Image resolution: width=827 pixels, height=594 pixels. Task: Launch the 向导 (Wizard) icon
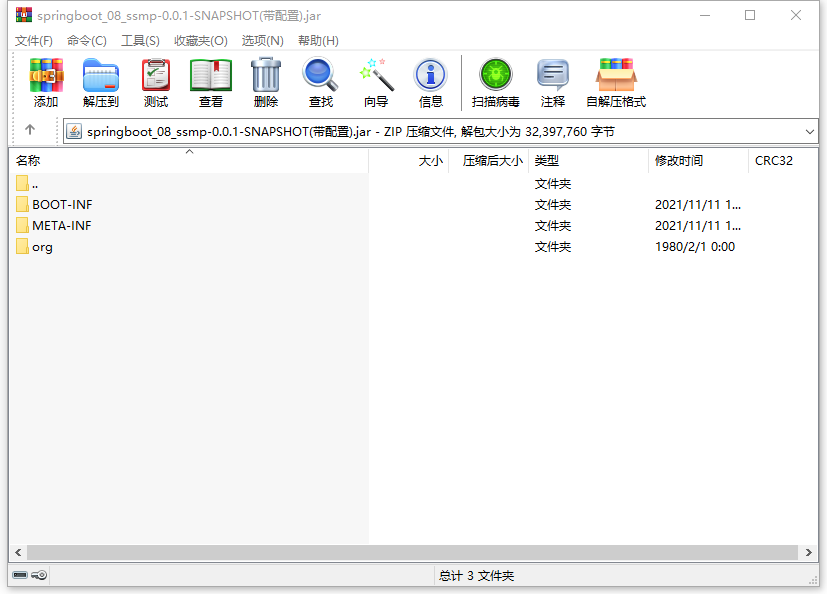coord(376,82)
